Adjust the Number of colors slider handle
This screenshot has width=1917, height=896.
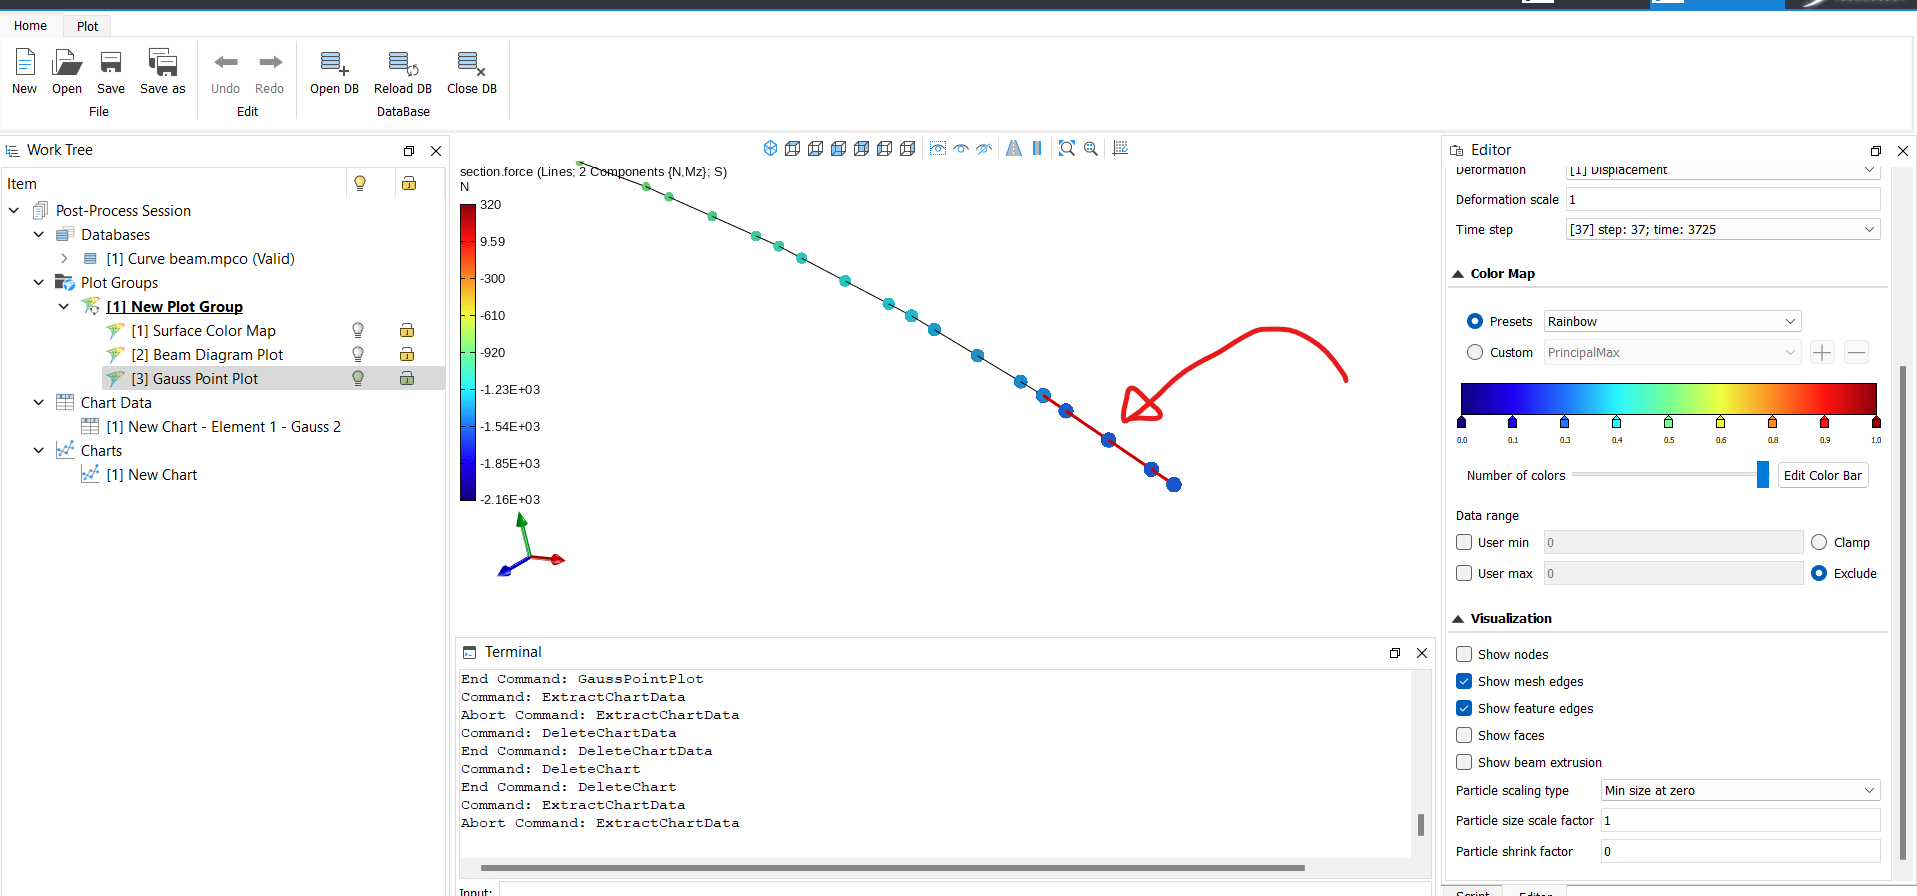(1763, 475)
